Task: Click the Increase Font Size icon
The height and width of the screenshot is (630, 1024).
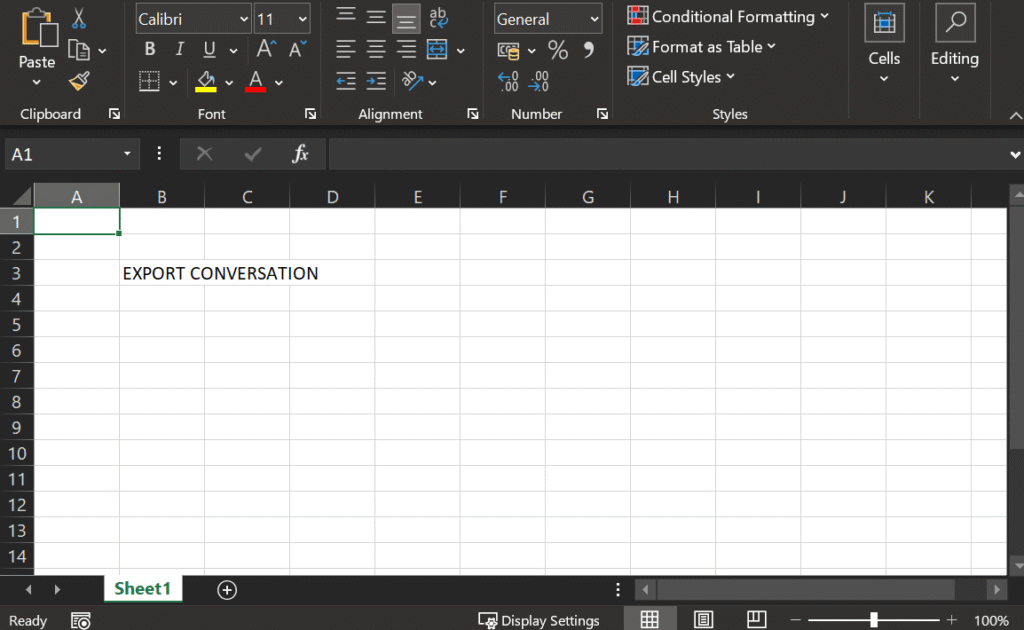Action: point(265,50)
